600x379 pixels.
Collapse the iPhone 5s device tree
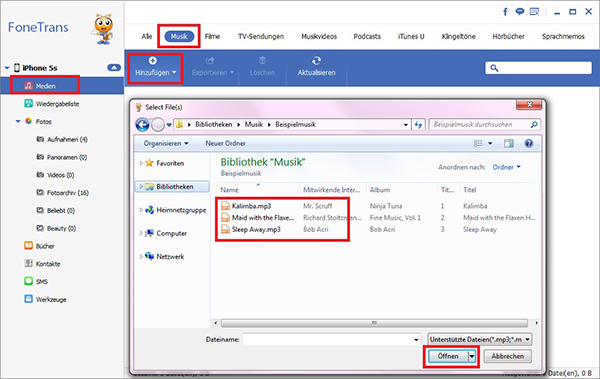click(7, 68)
